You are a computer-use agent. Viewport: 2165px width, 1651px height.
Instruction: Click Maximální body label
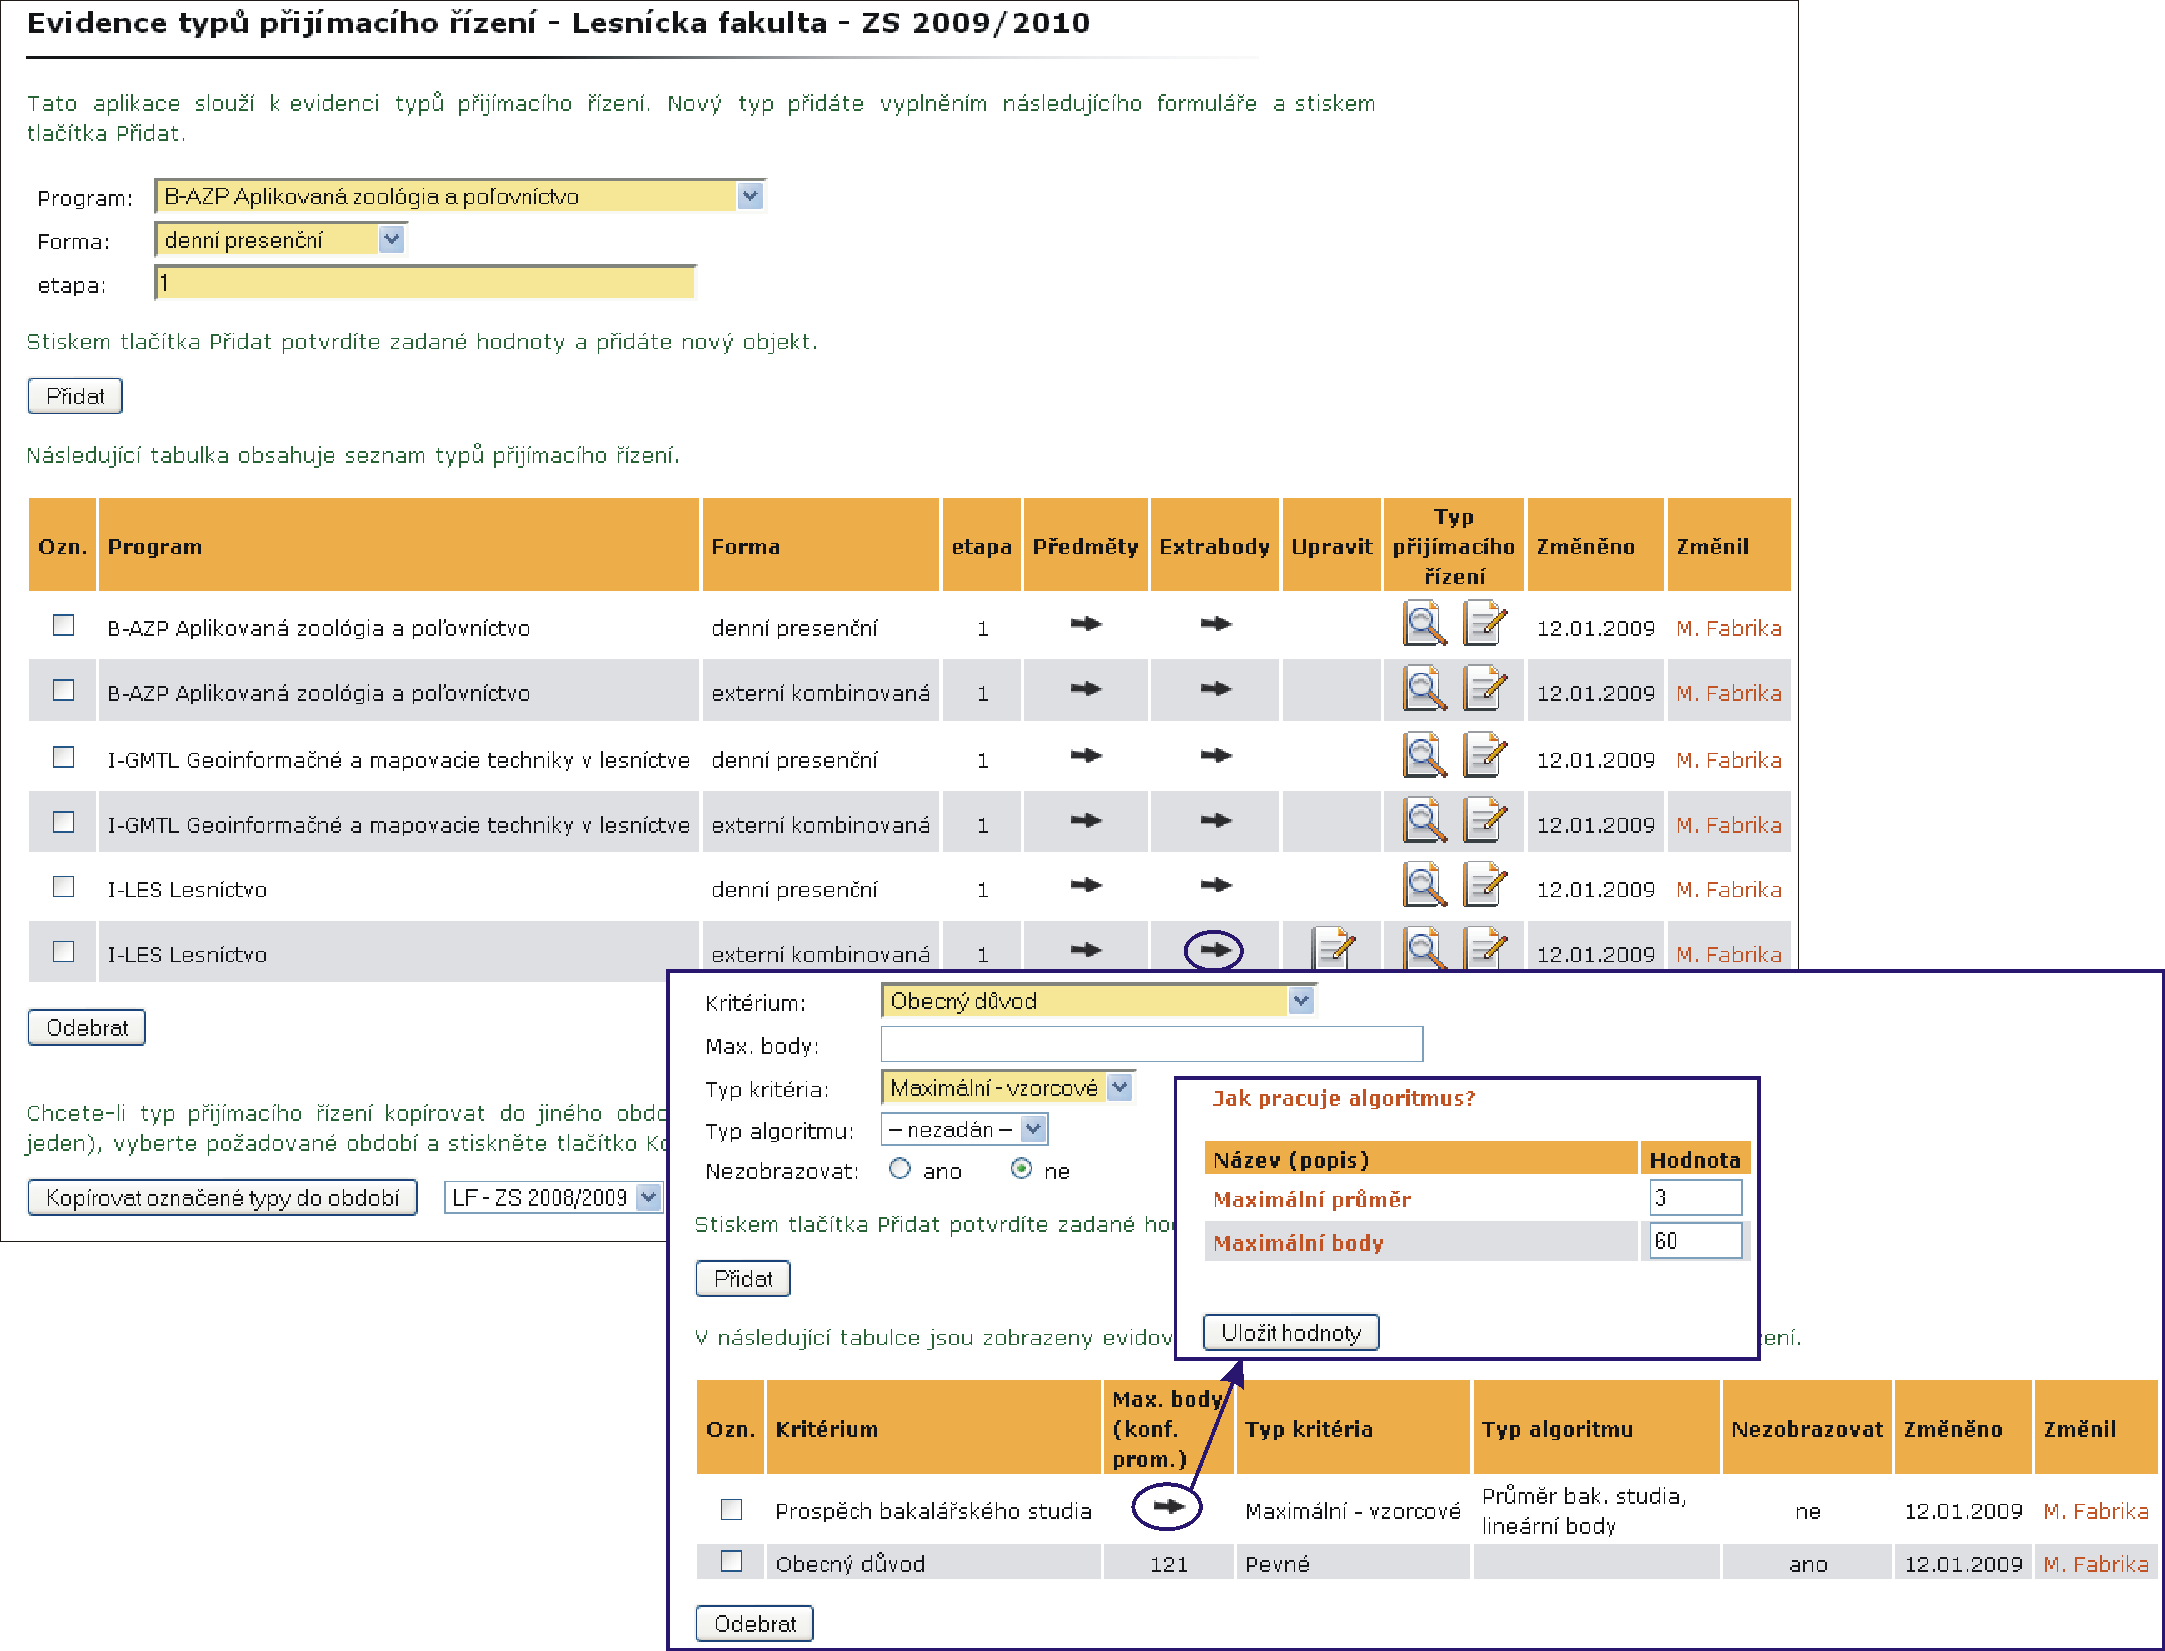click(1298, 1243)
